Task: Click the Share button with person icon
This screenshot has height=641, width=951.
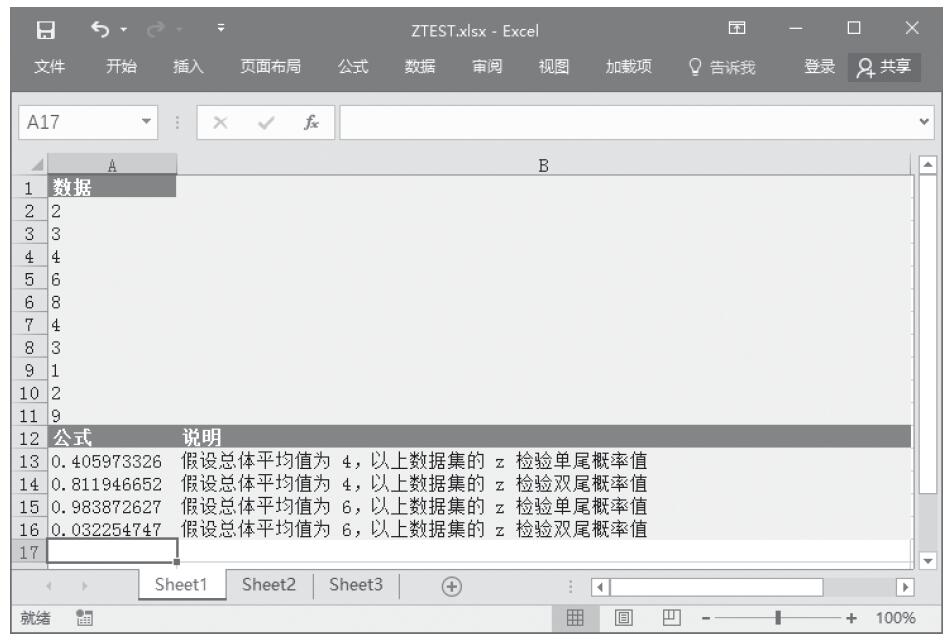Action: click(883, 67)
